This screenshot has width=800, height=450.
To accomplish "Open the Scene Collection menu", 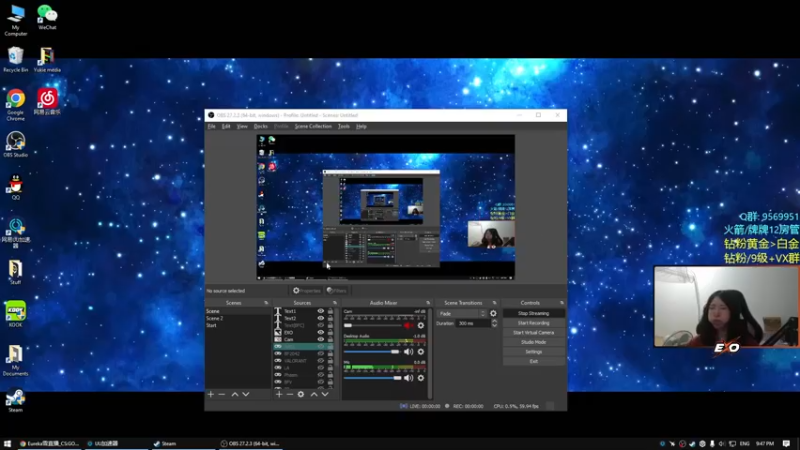I will (x=313, y=126).
